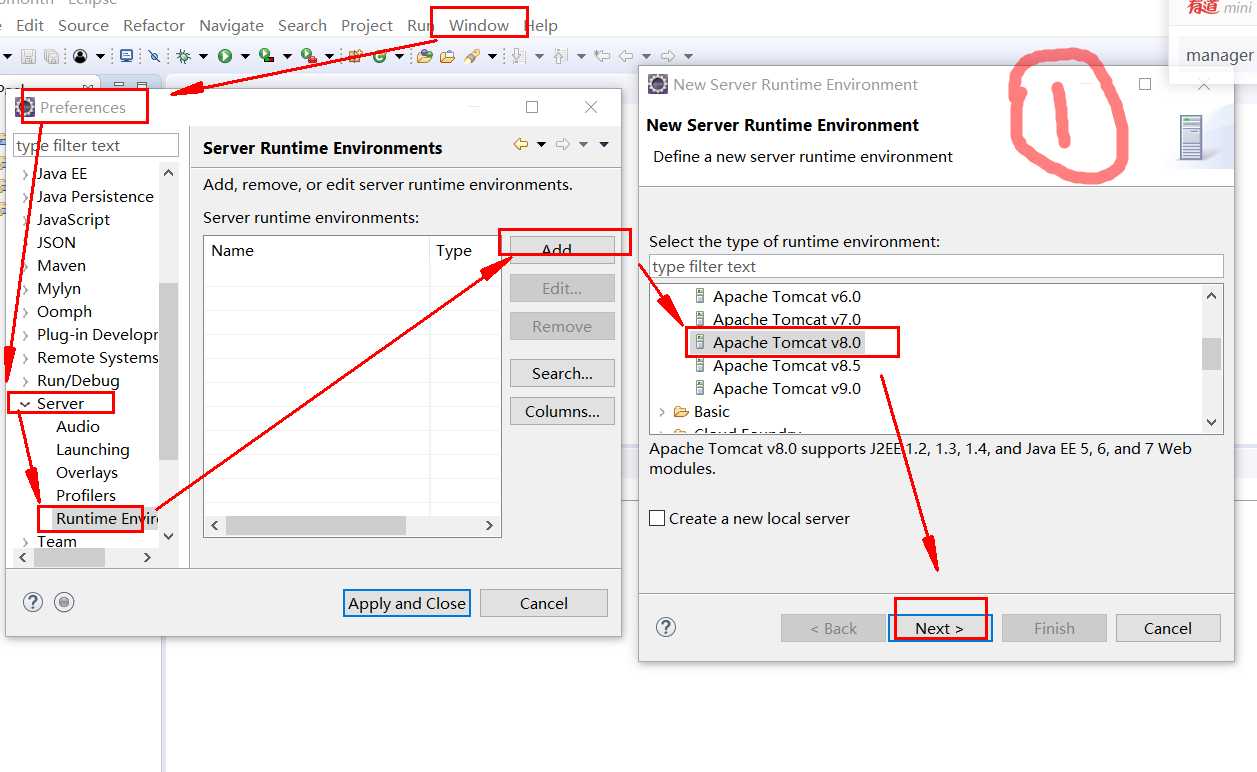1257x772 pixels.
Task: Click the New Java Class green icon
Action: [x=380, y=56]
